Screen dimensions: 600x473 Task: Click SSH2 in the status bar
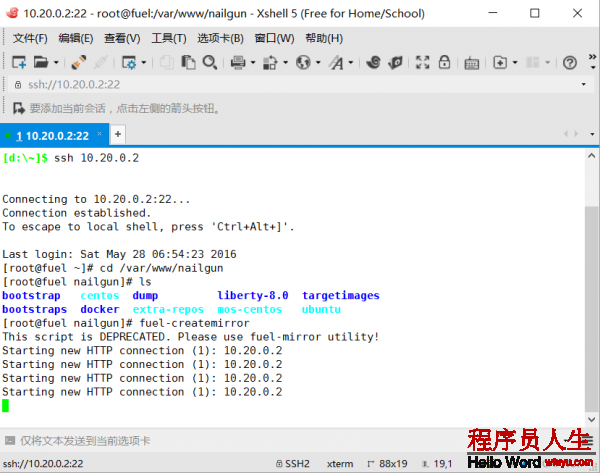293,463
